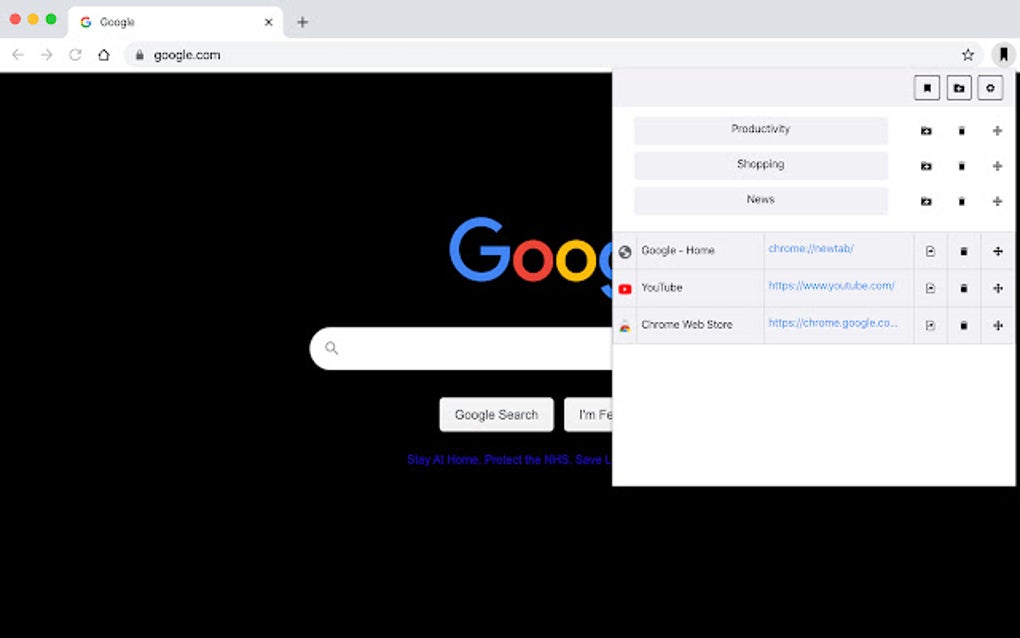Image resolution: width=1020 pixels, height=638 pixels.
Task: Click the move handle for YouTube bookmark
Action: [998, 288]
